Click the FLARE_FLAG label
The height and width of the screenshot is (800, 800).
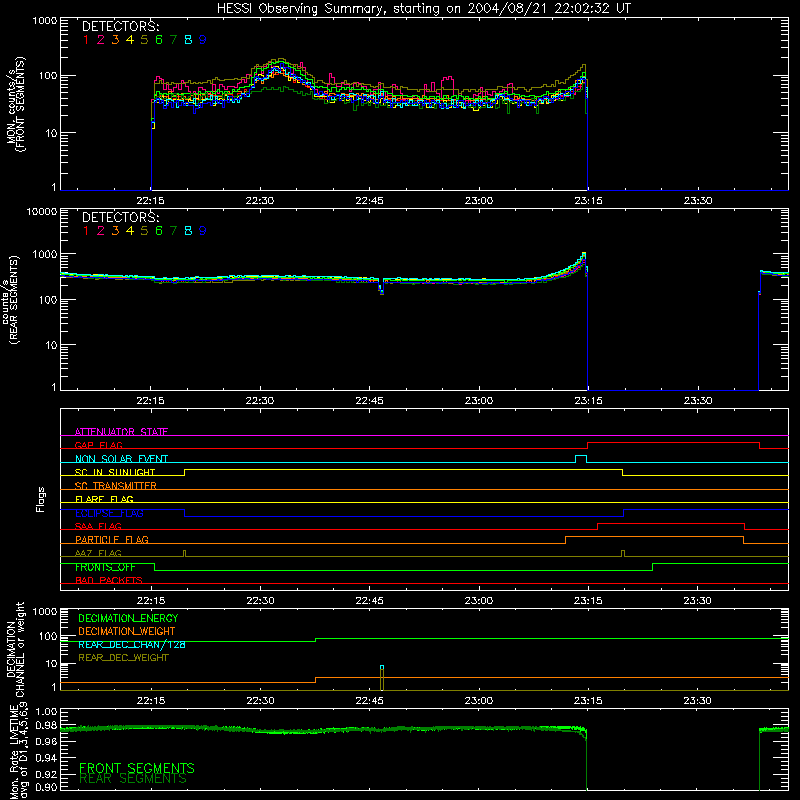(x=104, y=499)
